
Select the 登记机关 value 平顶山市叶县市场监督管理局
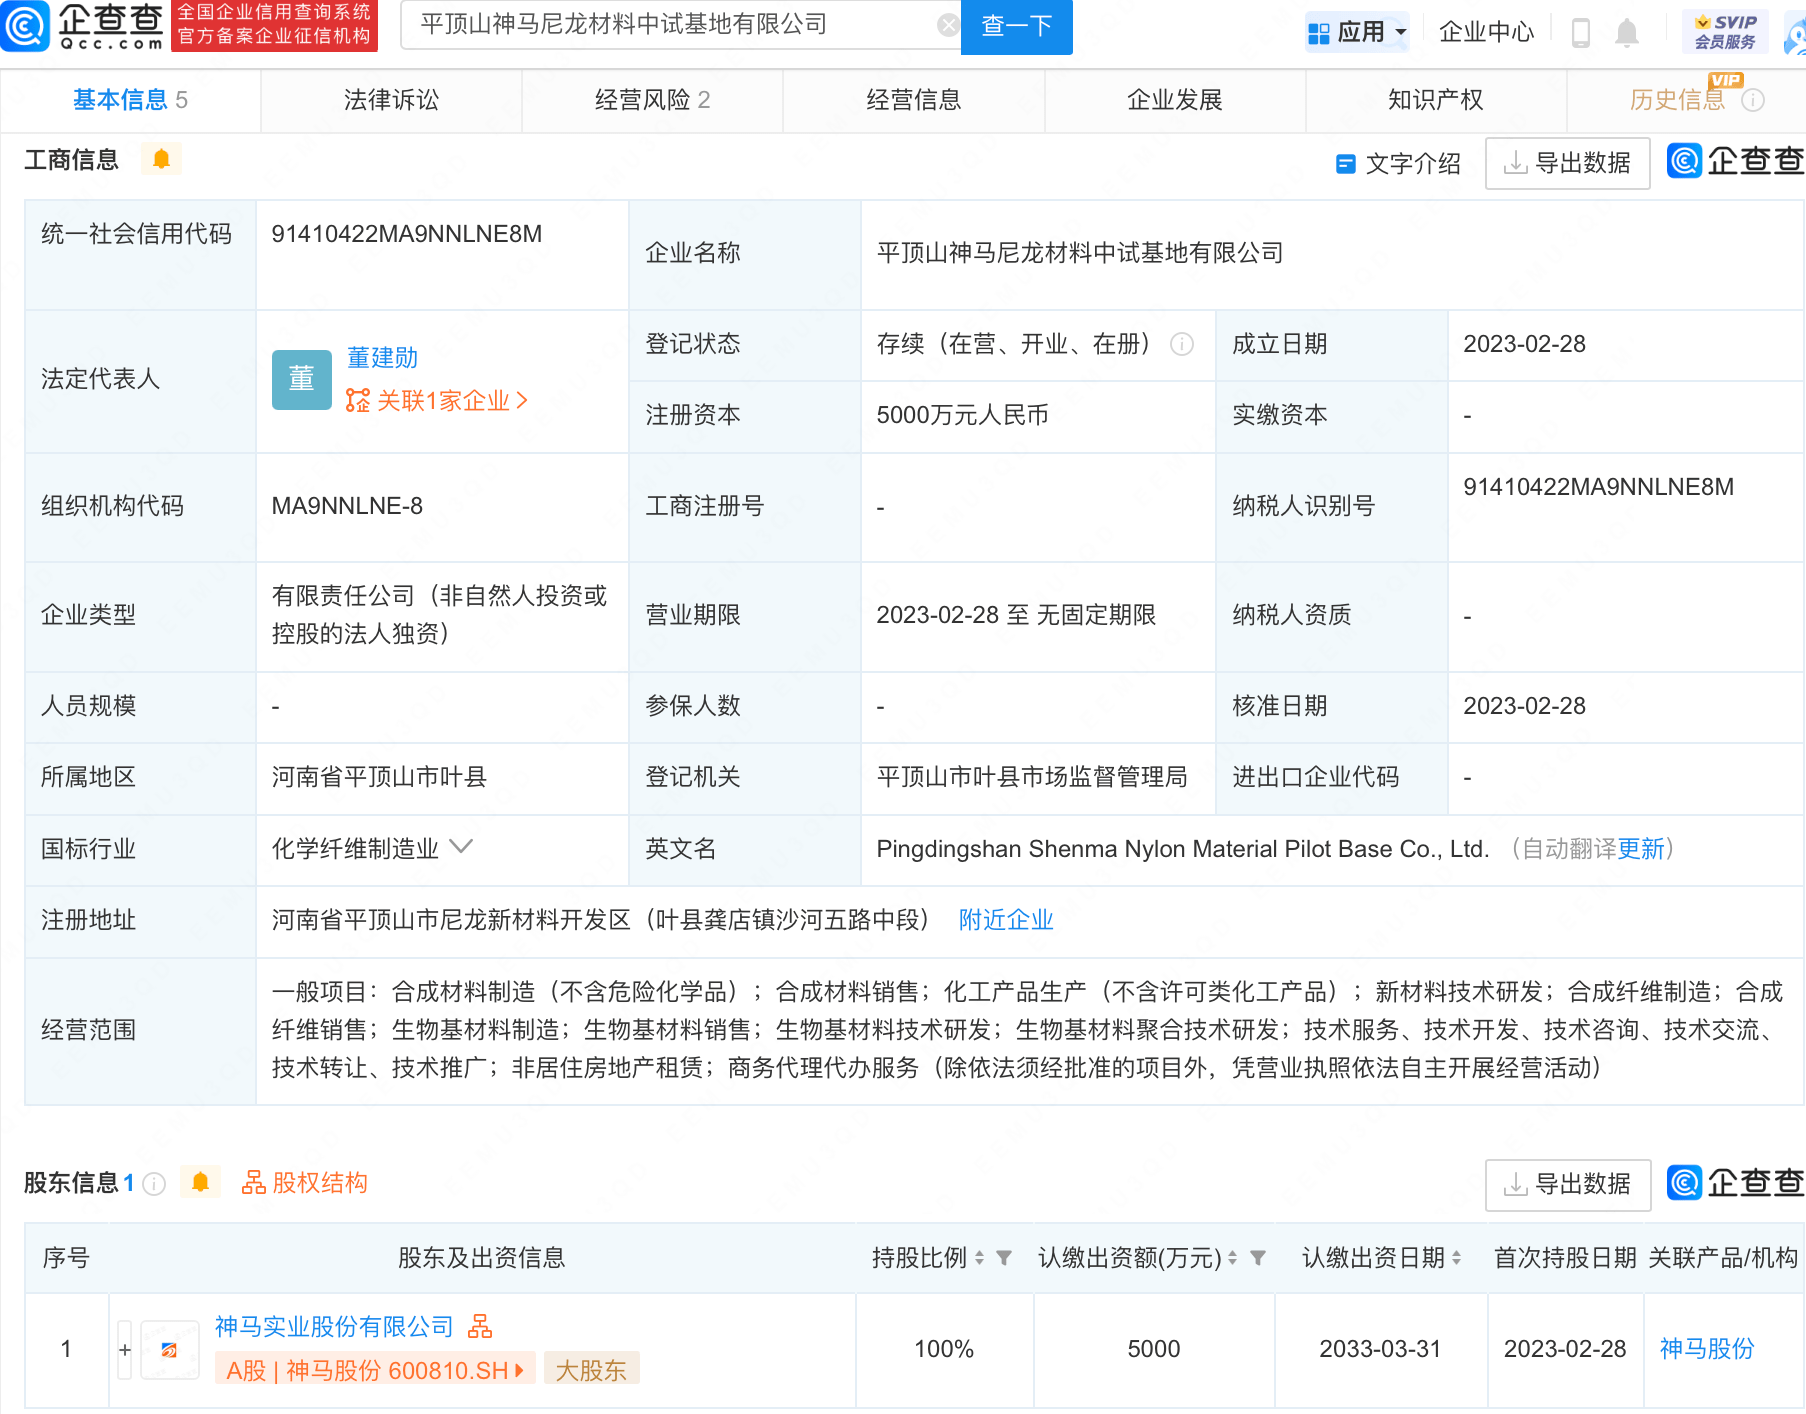point(1032,777)
